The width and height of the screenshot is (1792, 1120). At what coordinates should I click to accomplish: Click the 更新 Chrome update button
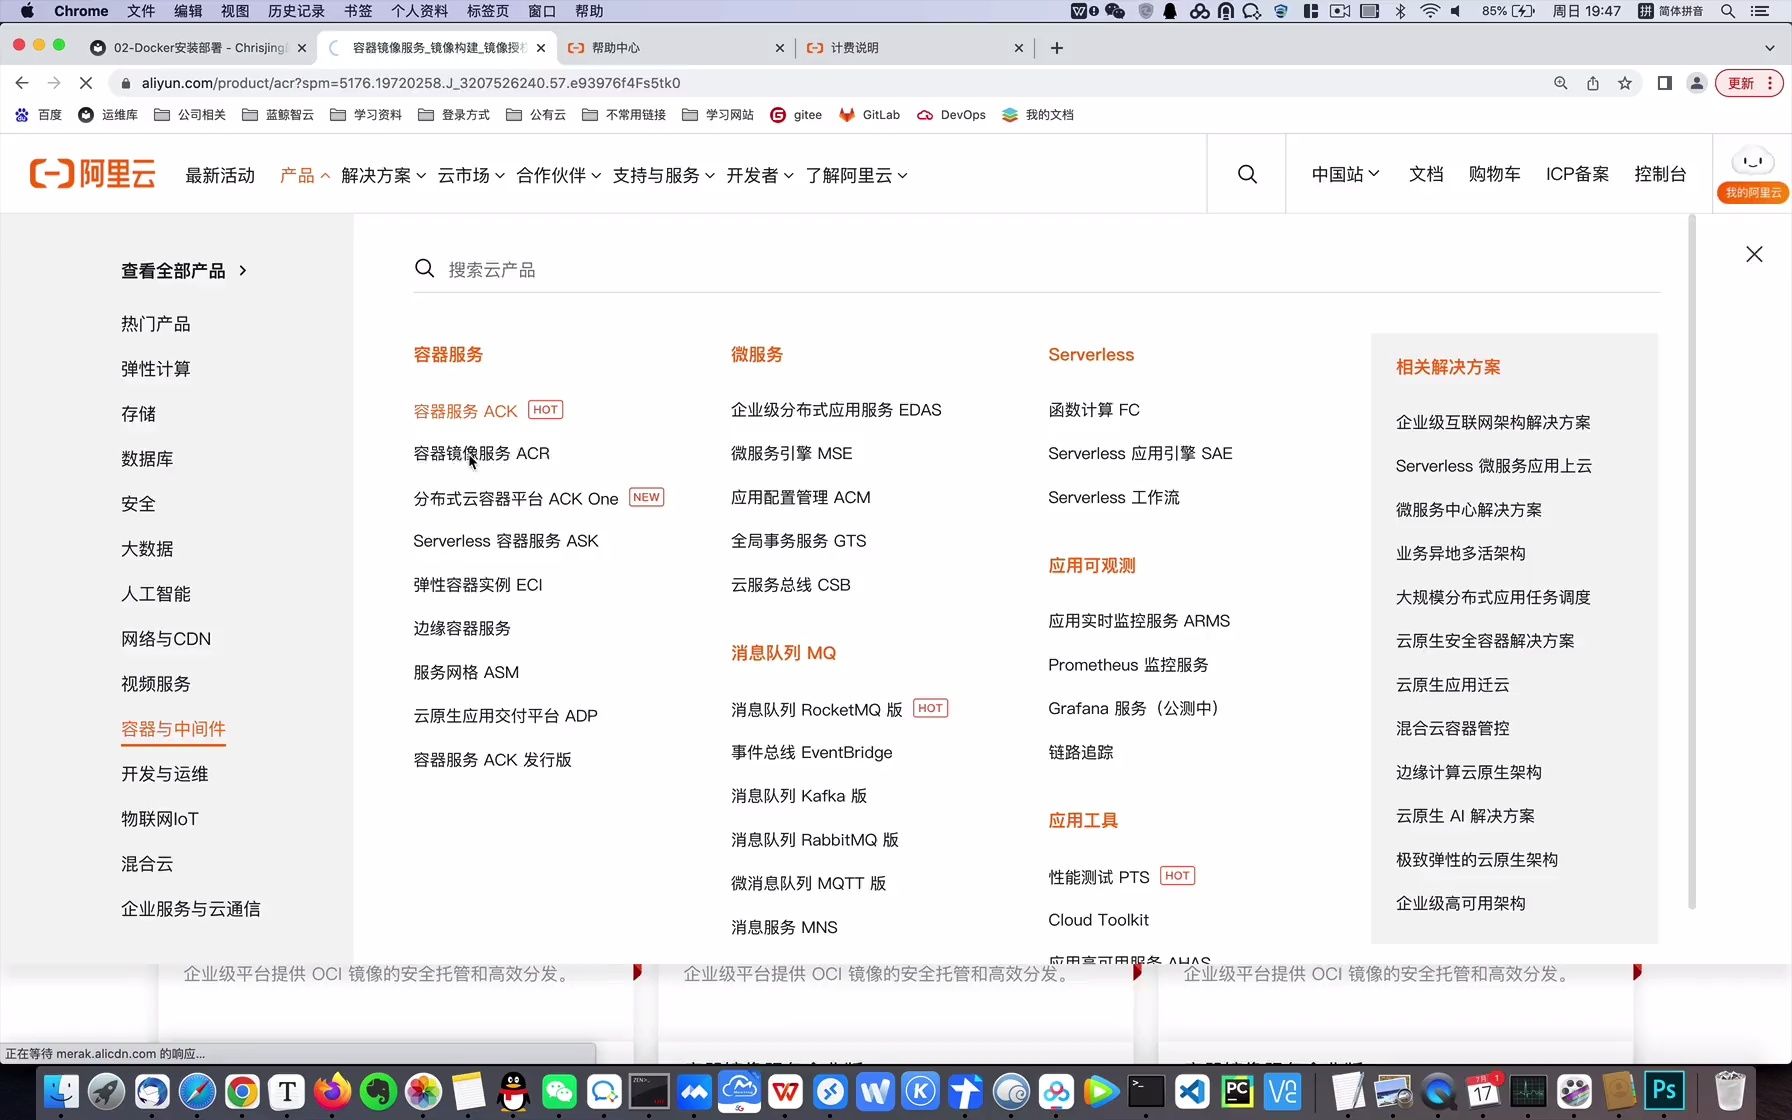tap(1749, 83)
